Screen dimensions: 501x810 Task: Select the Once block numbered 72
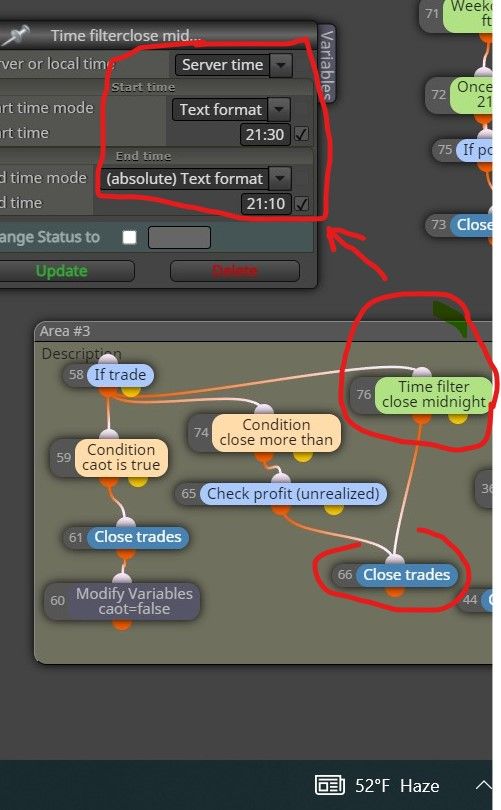(x=459, y=95)
